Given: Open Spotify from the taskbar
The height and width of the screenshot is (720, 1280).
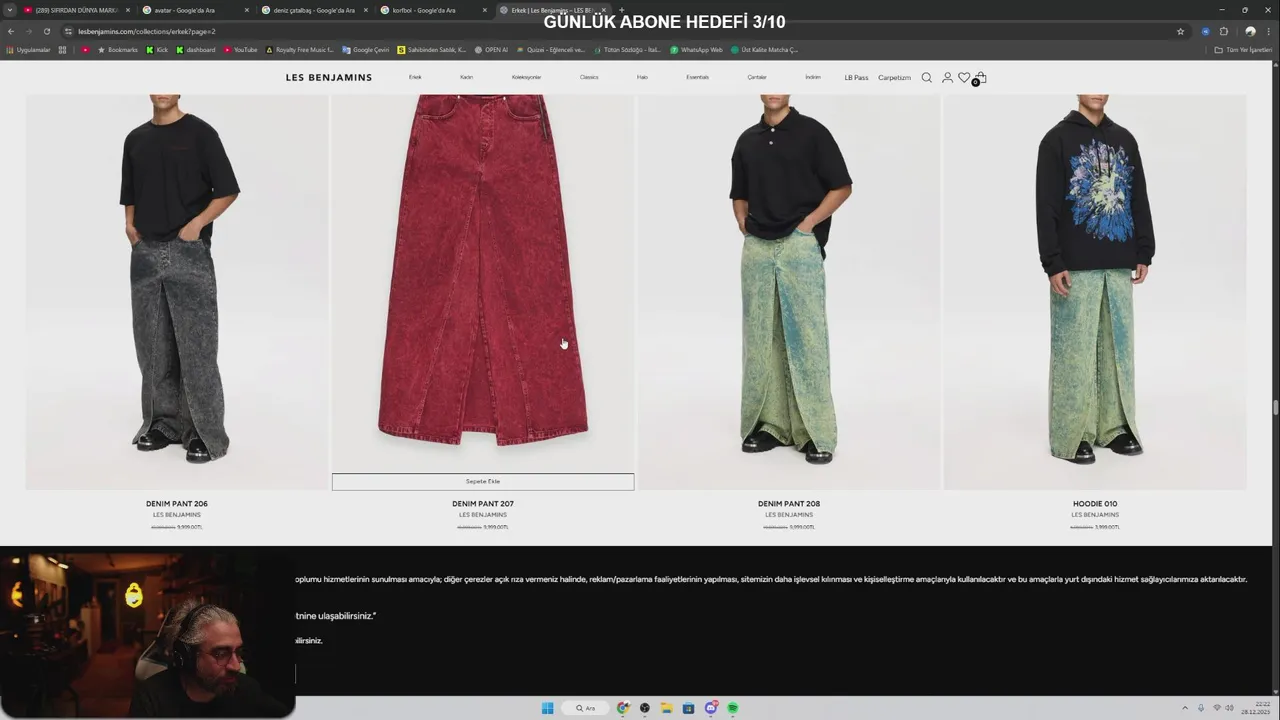Looking at the screenshot, I should click(732, 708).
